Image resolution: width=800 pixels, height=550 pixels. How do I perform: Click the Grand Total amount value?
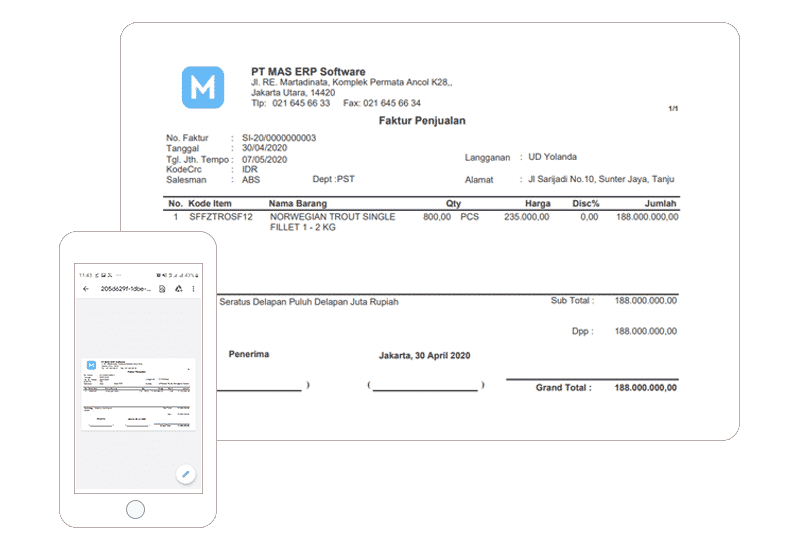[x=645, y=388]
